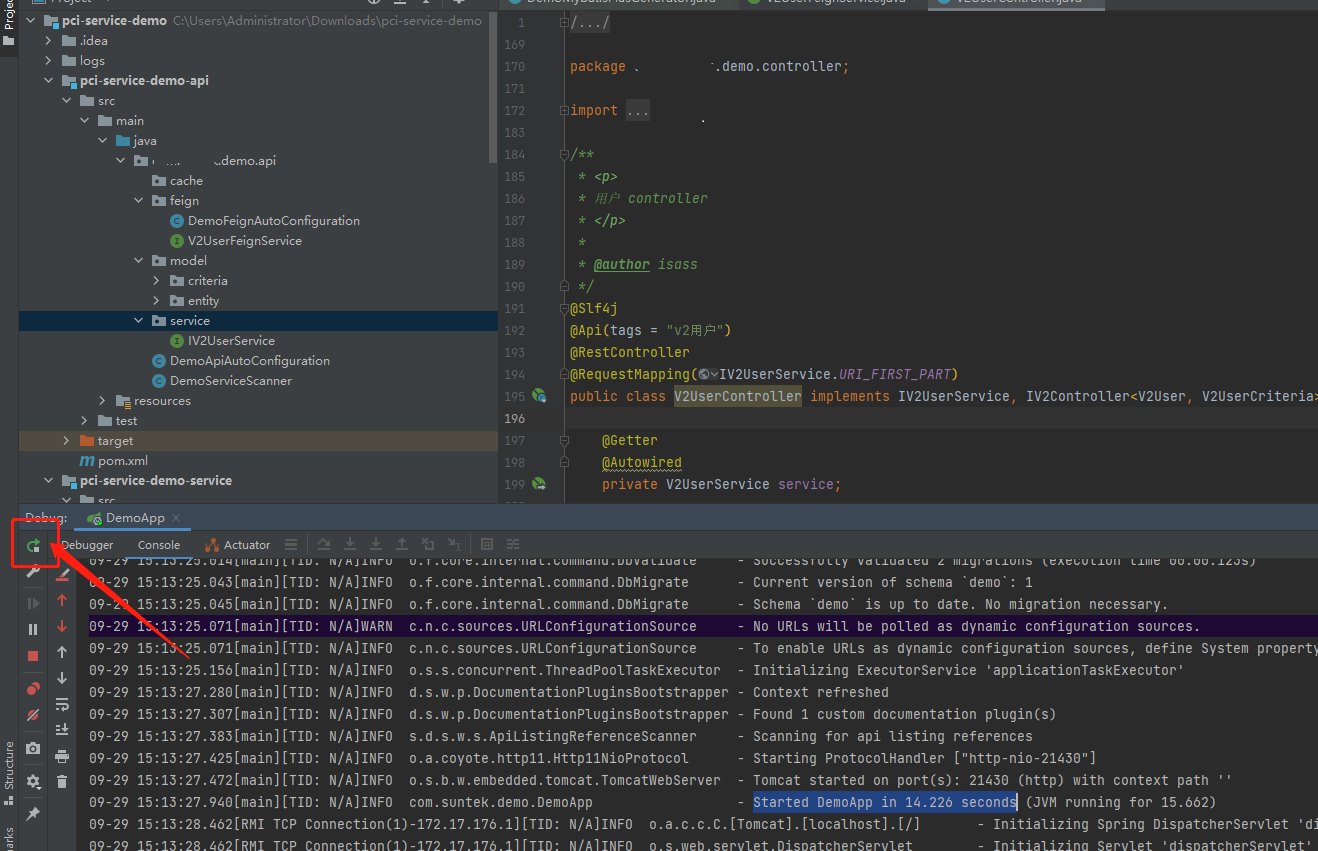Click the Resume Program icon
Image resolution: width=1318 pixels, height=851 pixels.
point(33,603)
